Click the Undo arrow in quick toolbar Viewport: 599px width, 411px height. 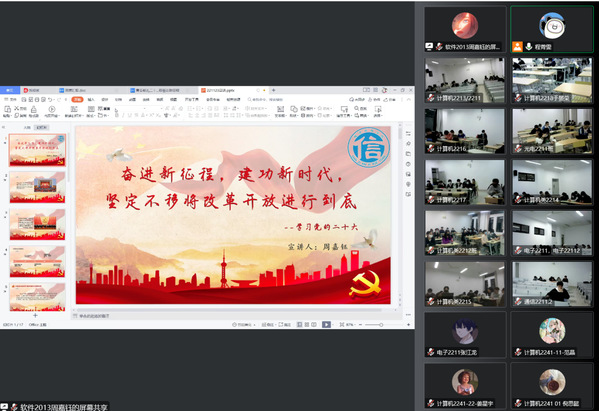click(50, 100)
